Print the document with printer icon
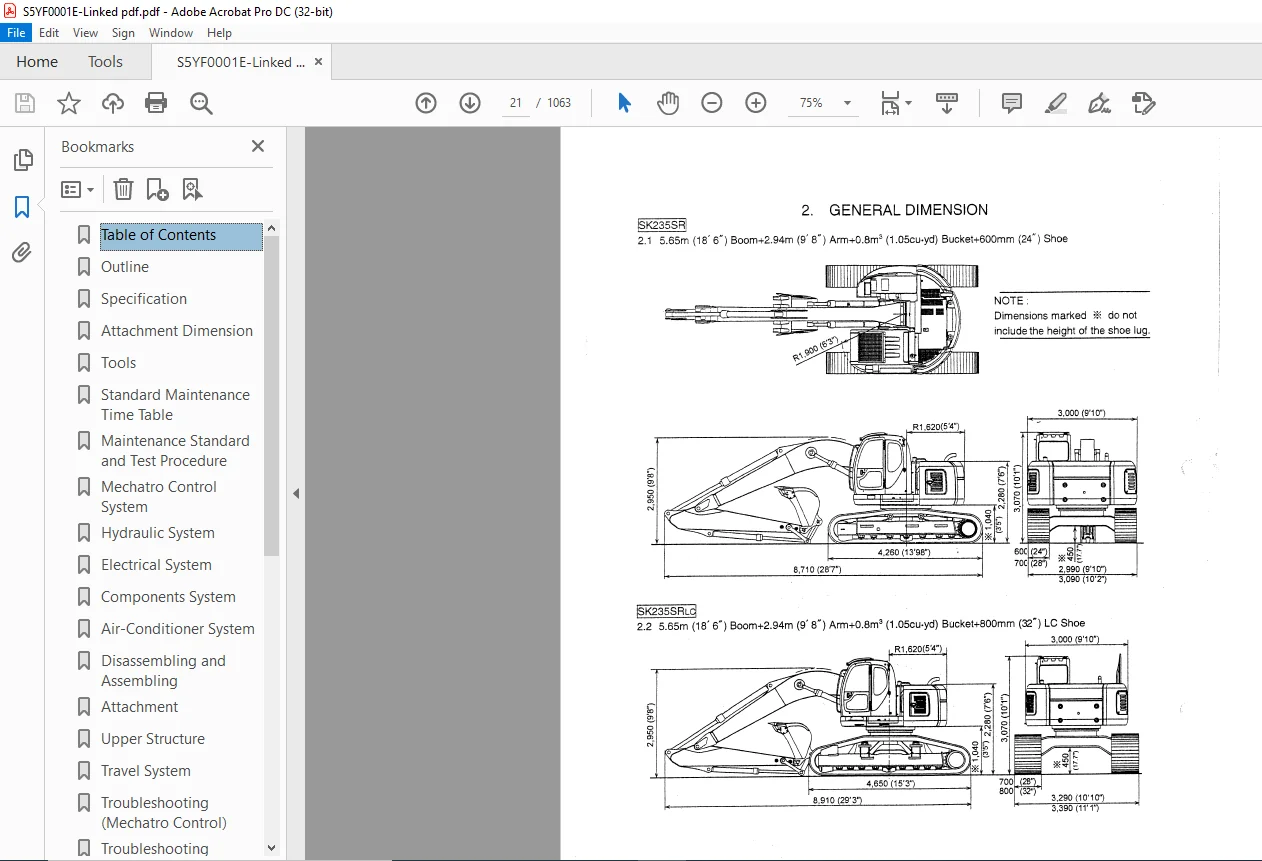The height and width of the screenshot is (861, 1262). (x=156, y=103)
